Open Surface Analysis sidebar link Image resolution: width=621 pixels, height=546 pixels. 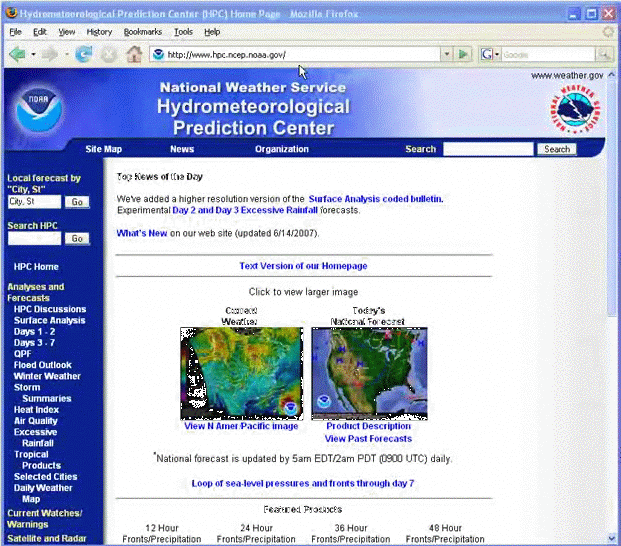point(50,320)
